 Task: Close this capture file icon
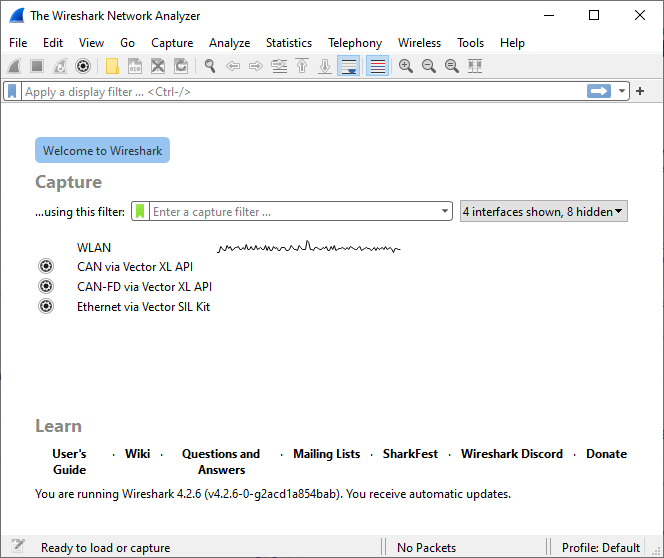click(158, 66)
